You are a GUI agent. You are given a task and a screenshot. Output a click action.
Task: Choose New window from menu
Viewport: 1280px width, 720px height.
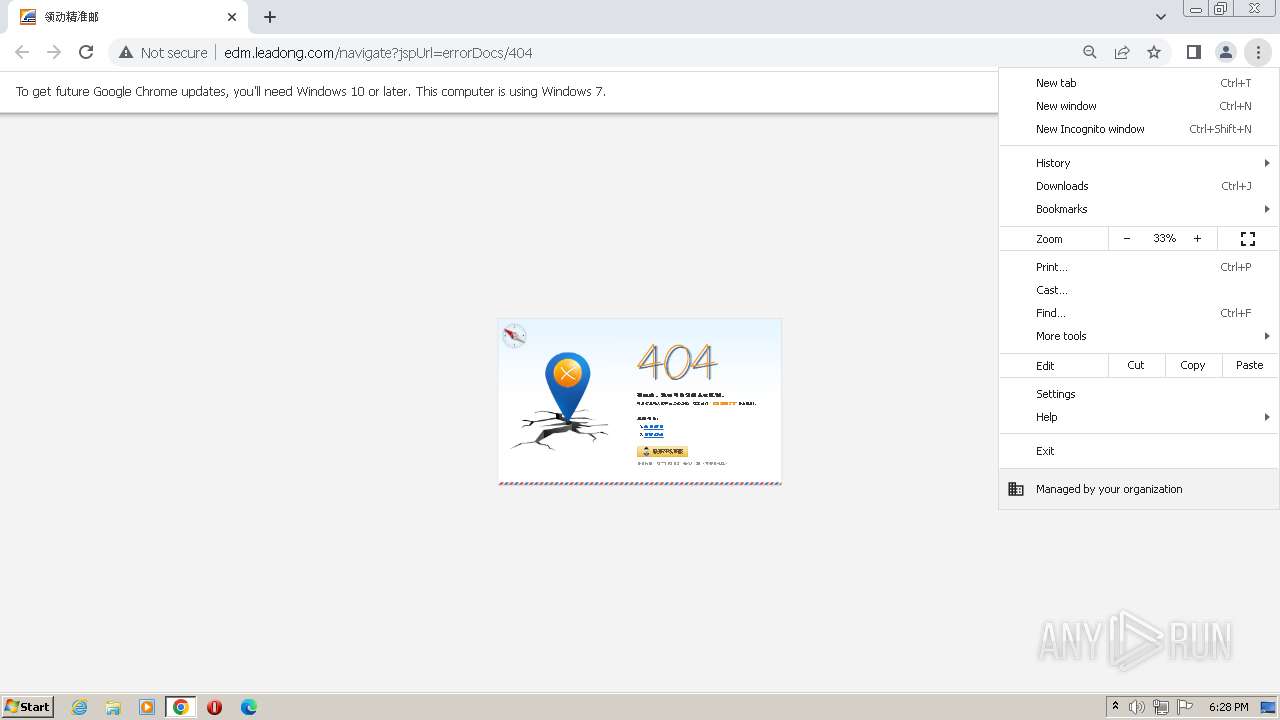[x=1139, y=106]
